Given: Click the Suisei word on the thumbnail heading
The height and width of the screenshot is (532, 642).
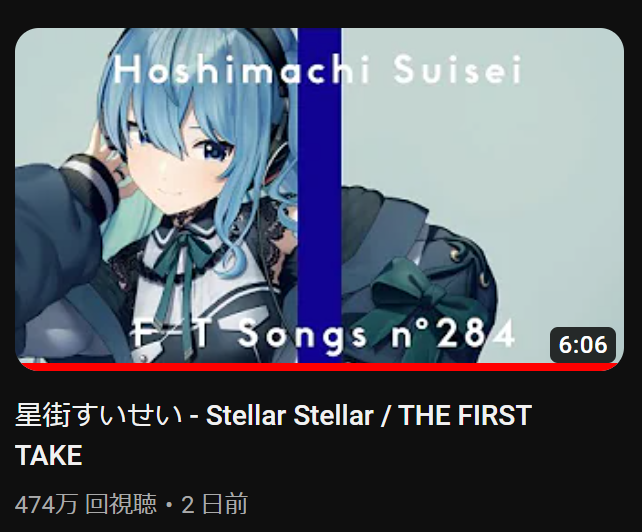Looking at the screenshot, I should click(457, 69).
